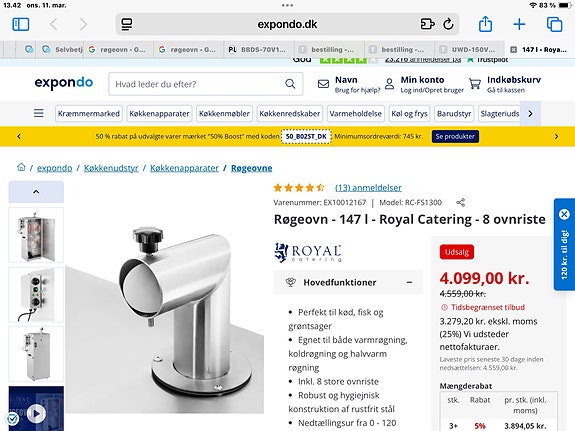Image resolution: width=575 pixels, height=431 pixels.
Task: Select the Køkkenapparater category tab
Action: 159,114
